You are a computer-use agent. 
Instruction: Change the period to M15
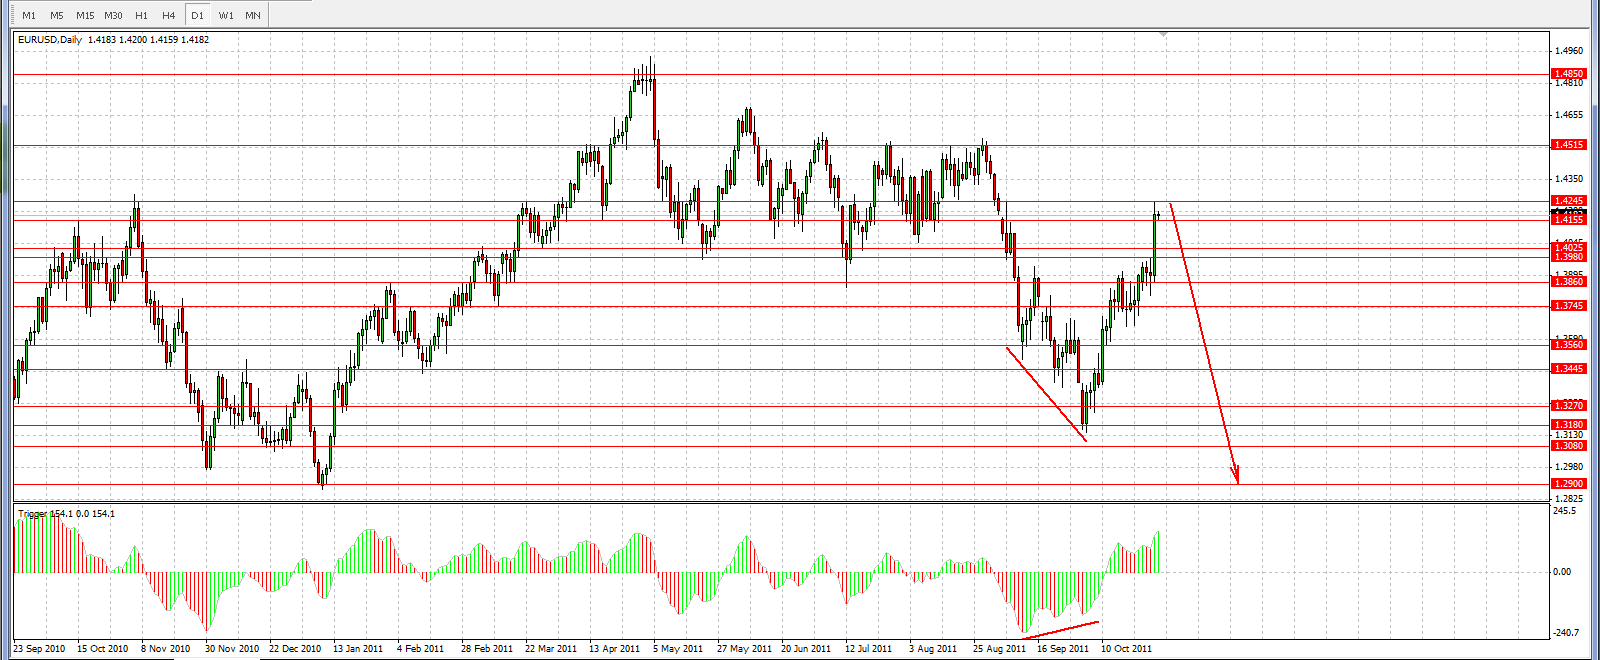tap(85, 15)
